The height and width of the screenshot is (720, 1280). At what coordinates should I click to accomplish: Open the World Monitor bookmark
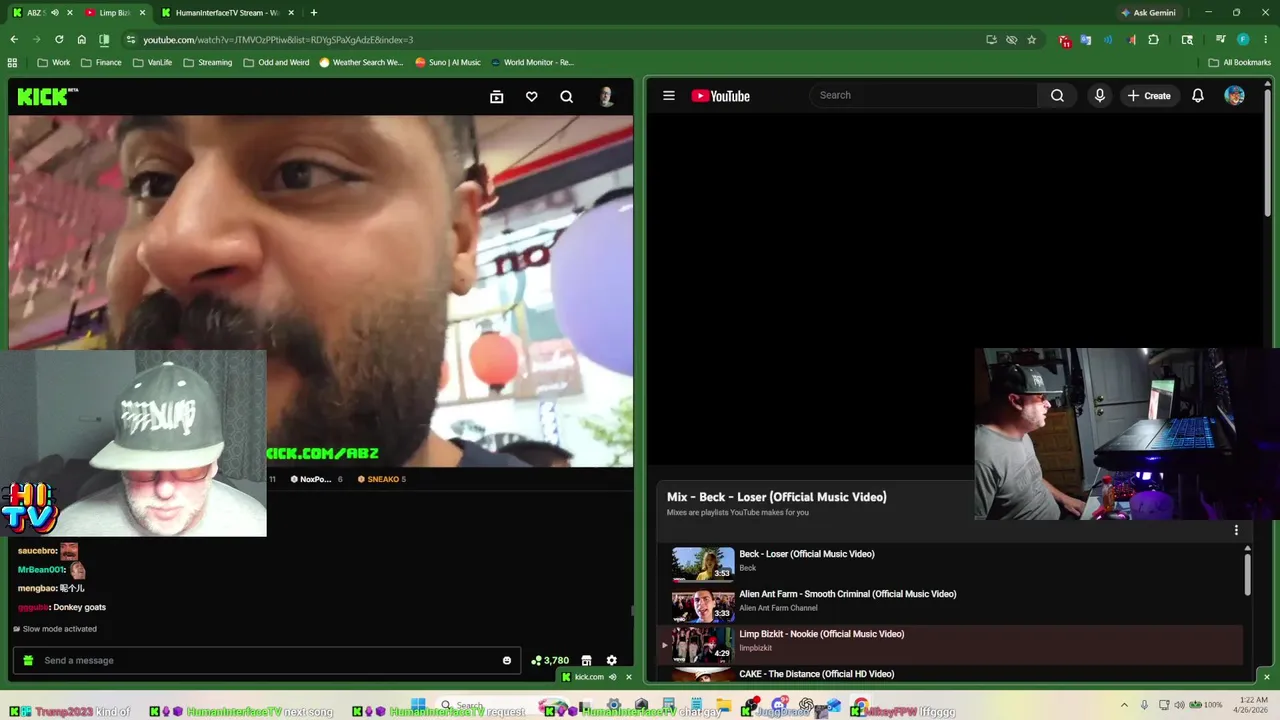[532, 62]
